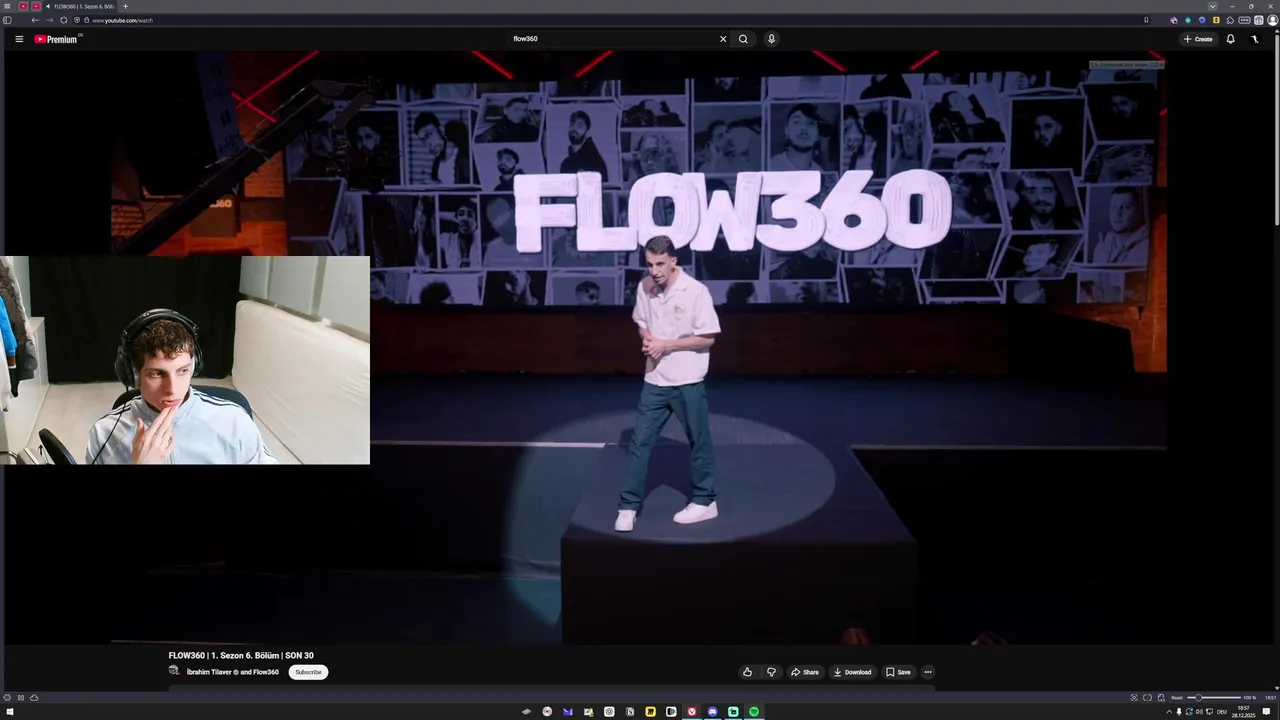The height and width of the screenshot is (720, 1280).
Task: Share the FLOW360 video
Action: coord(805,672)
